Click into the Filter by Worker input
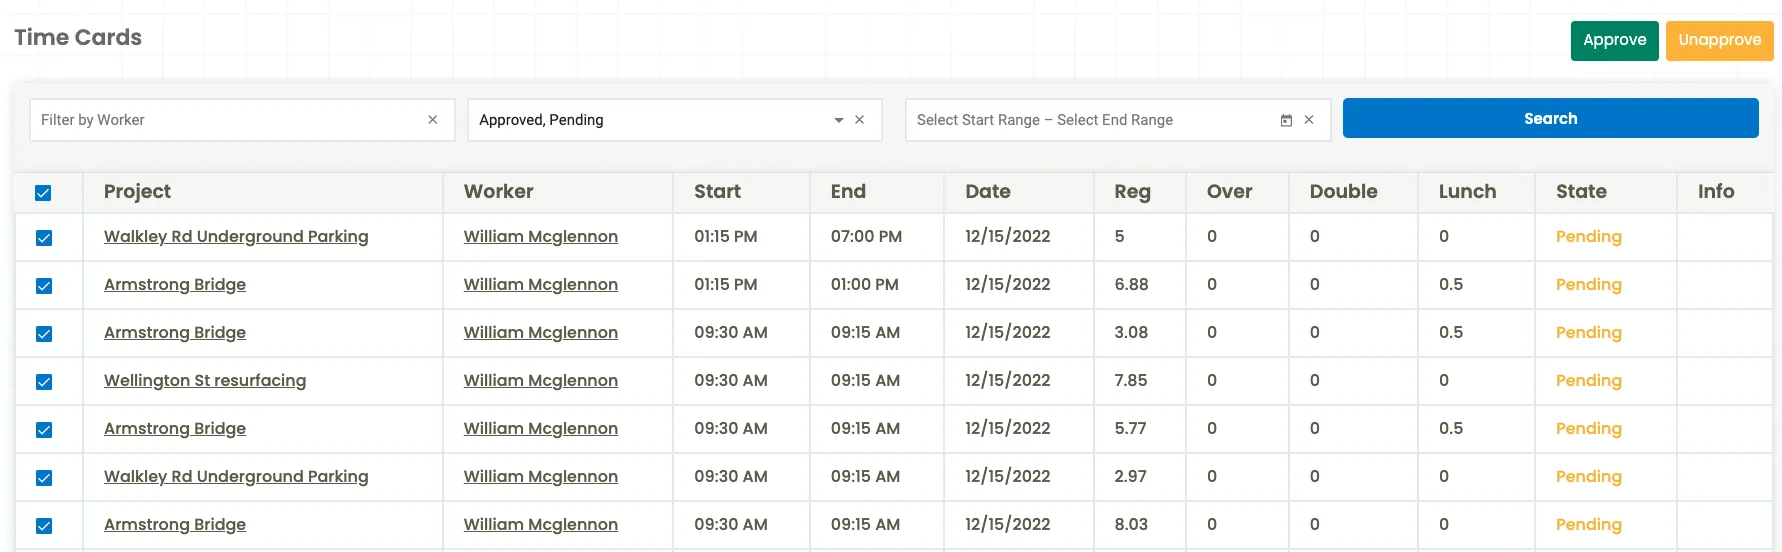The image size is (1782, 552). tap(225, 120)
